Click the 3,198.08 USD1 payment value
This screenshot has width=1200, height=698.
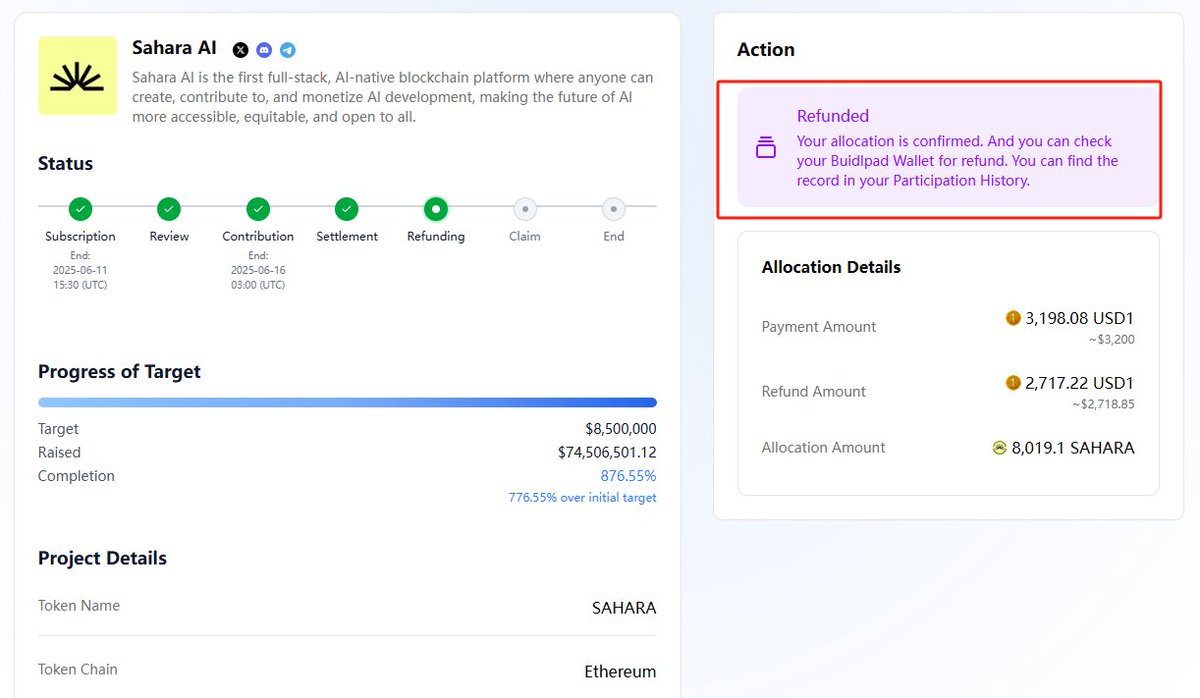click(1080, 318)
